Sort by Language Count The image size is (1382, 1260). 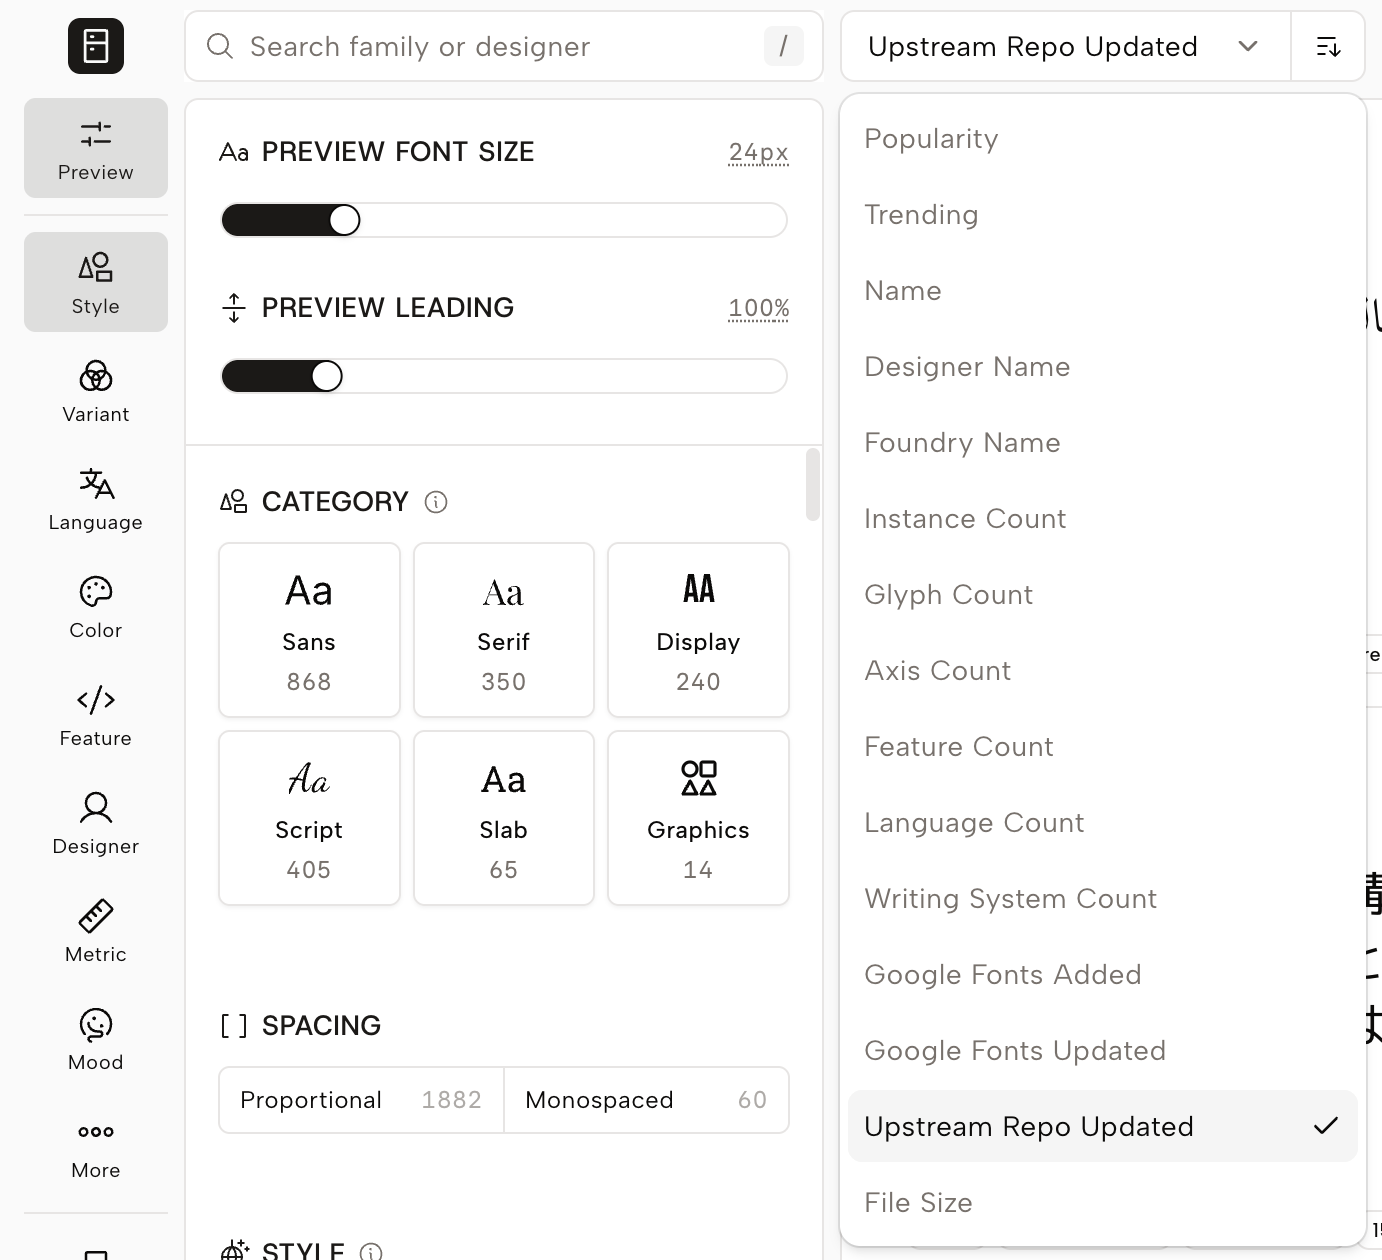[1102, 823]
